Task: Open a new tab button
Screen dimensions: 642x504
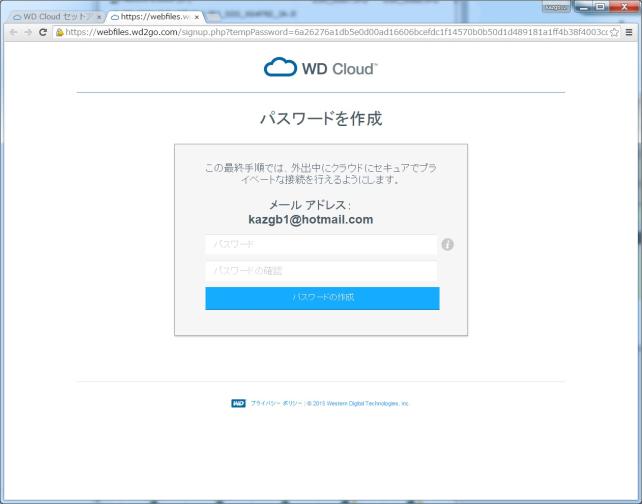Action: pos(212,17)
